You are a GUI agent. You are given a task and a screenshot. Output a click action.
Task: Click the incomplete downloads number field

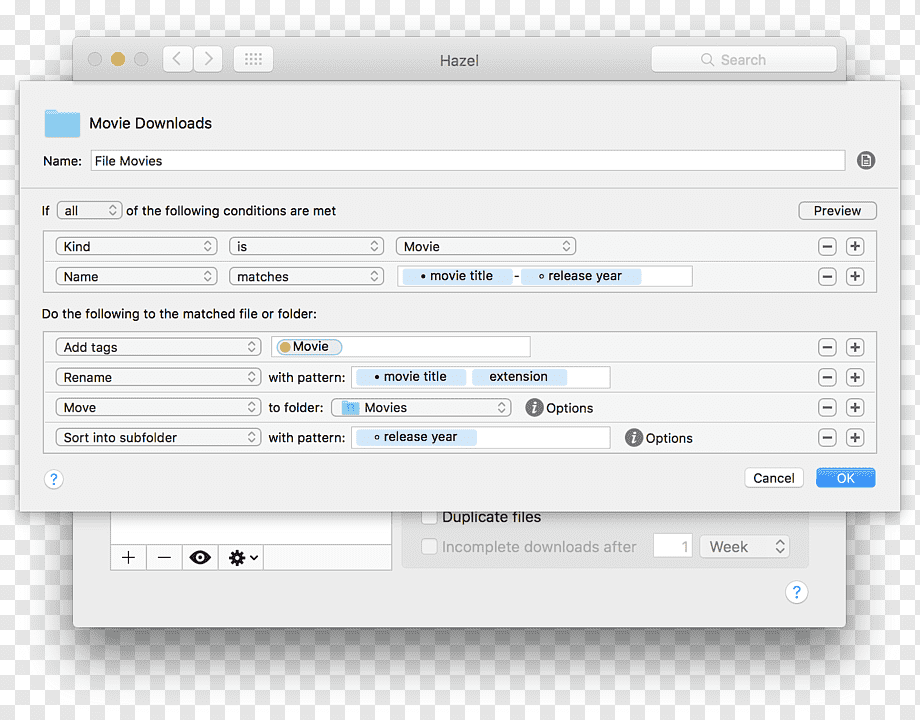point(673,547)
